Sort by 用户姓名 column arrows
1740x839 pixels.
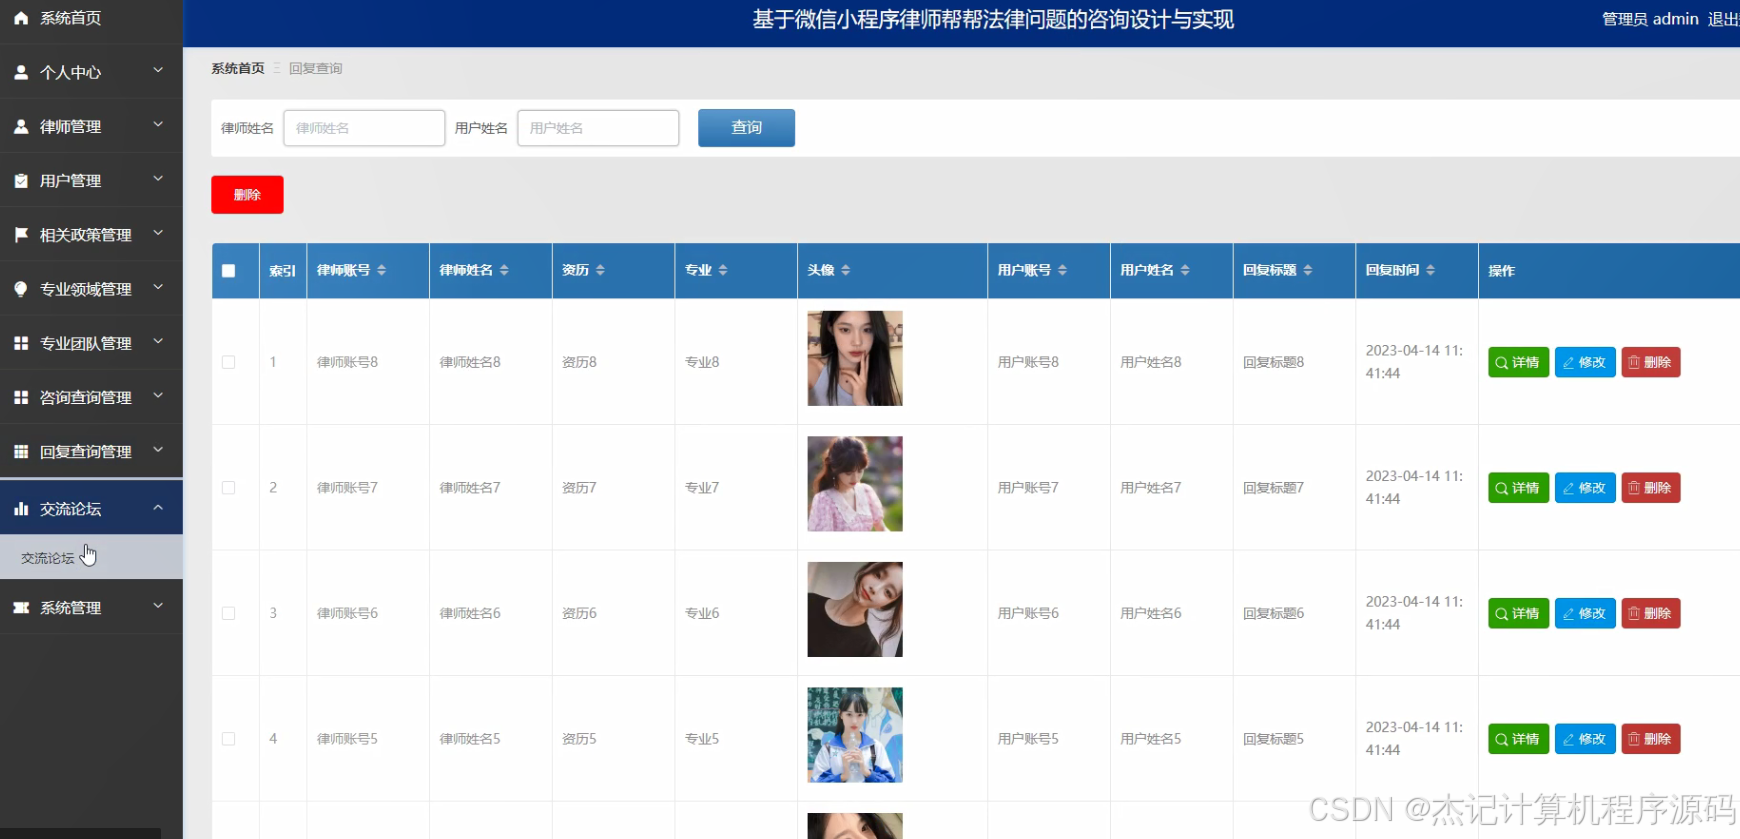pyautogui.click(x=1185, y=270)
